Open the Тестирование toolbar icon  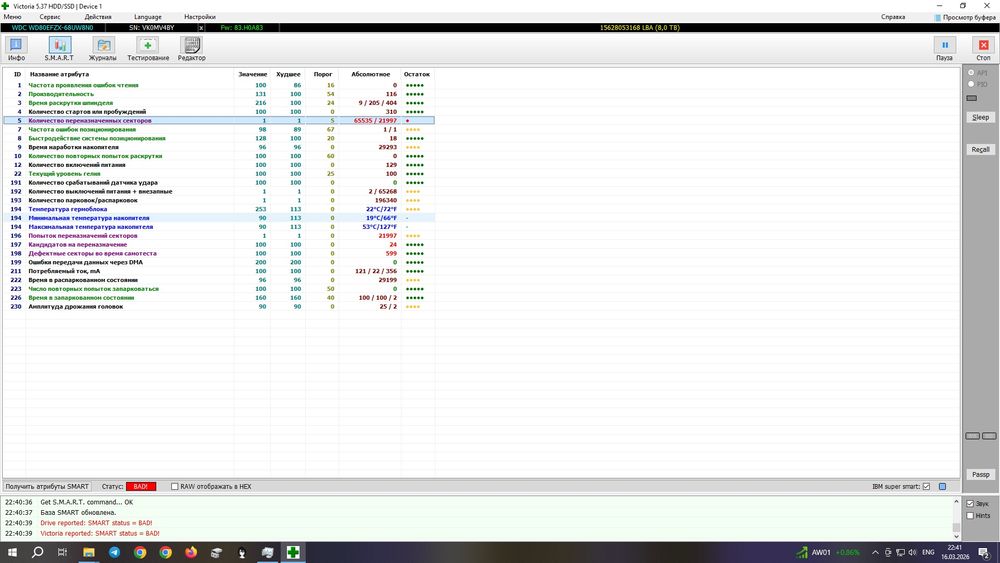point(148,45)
